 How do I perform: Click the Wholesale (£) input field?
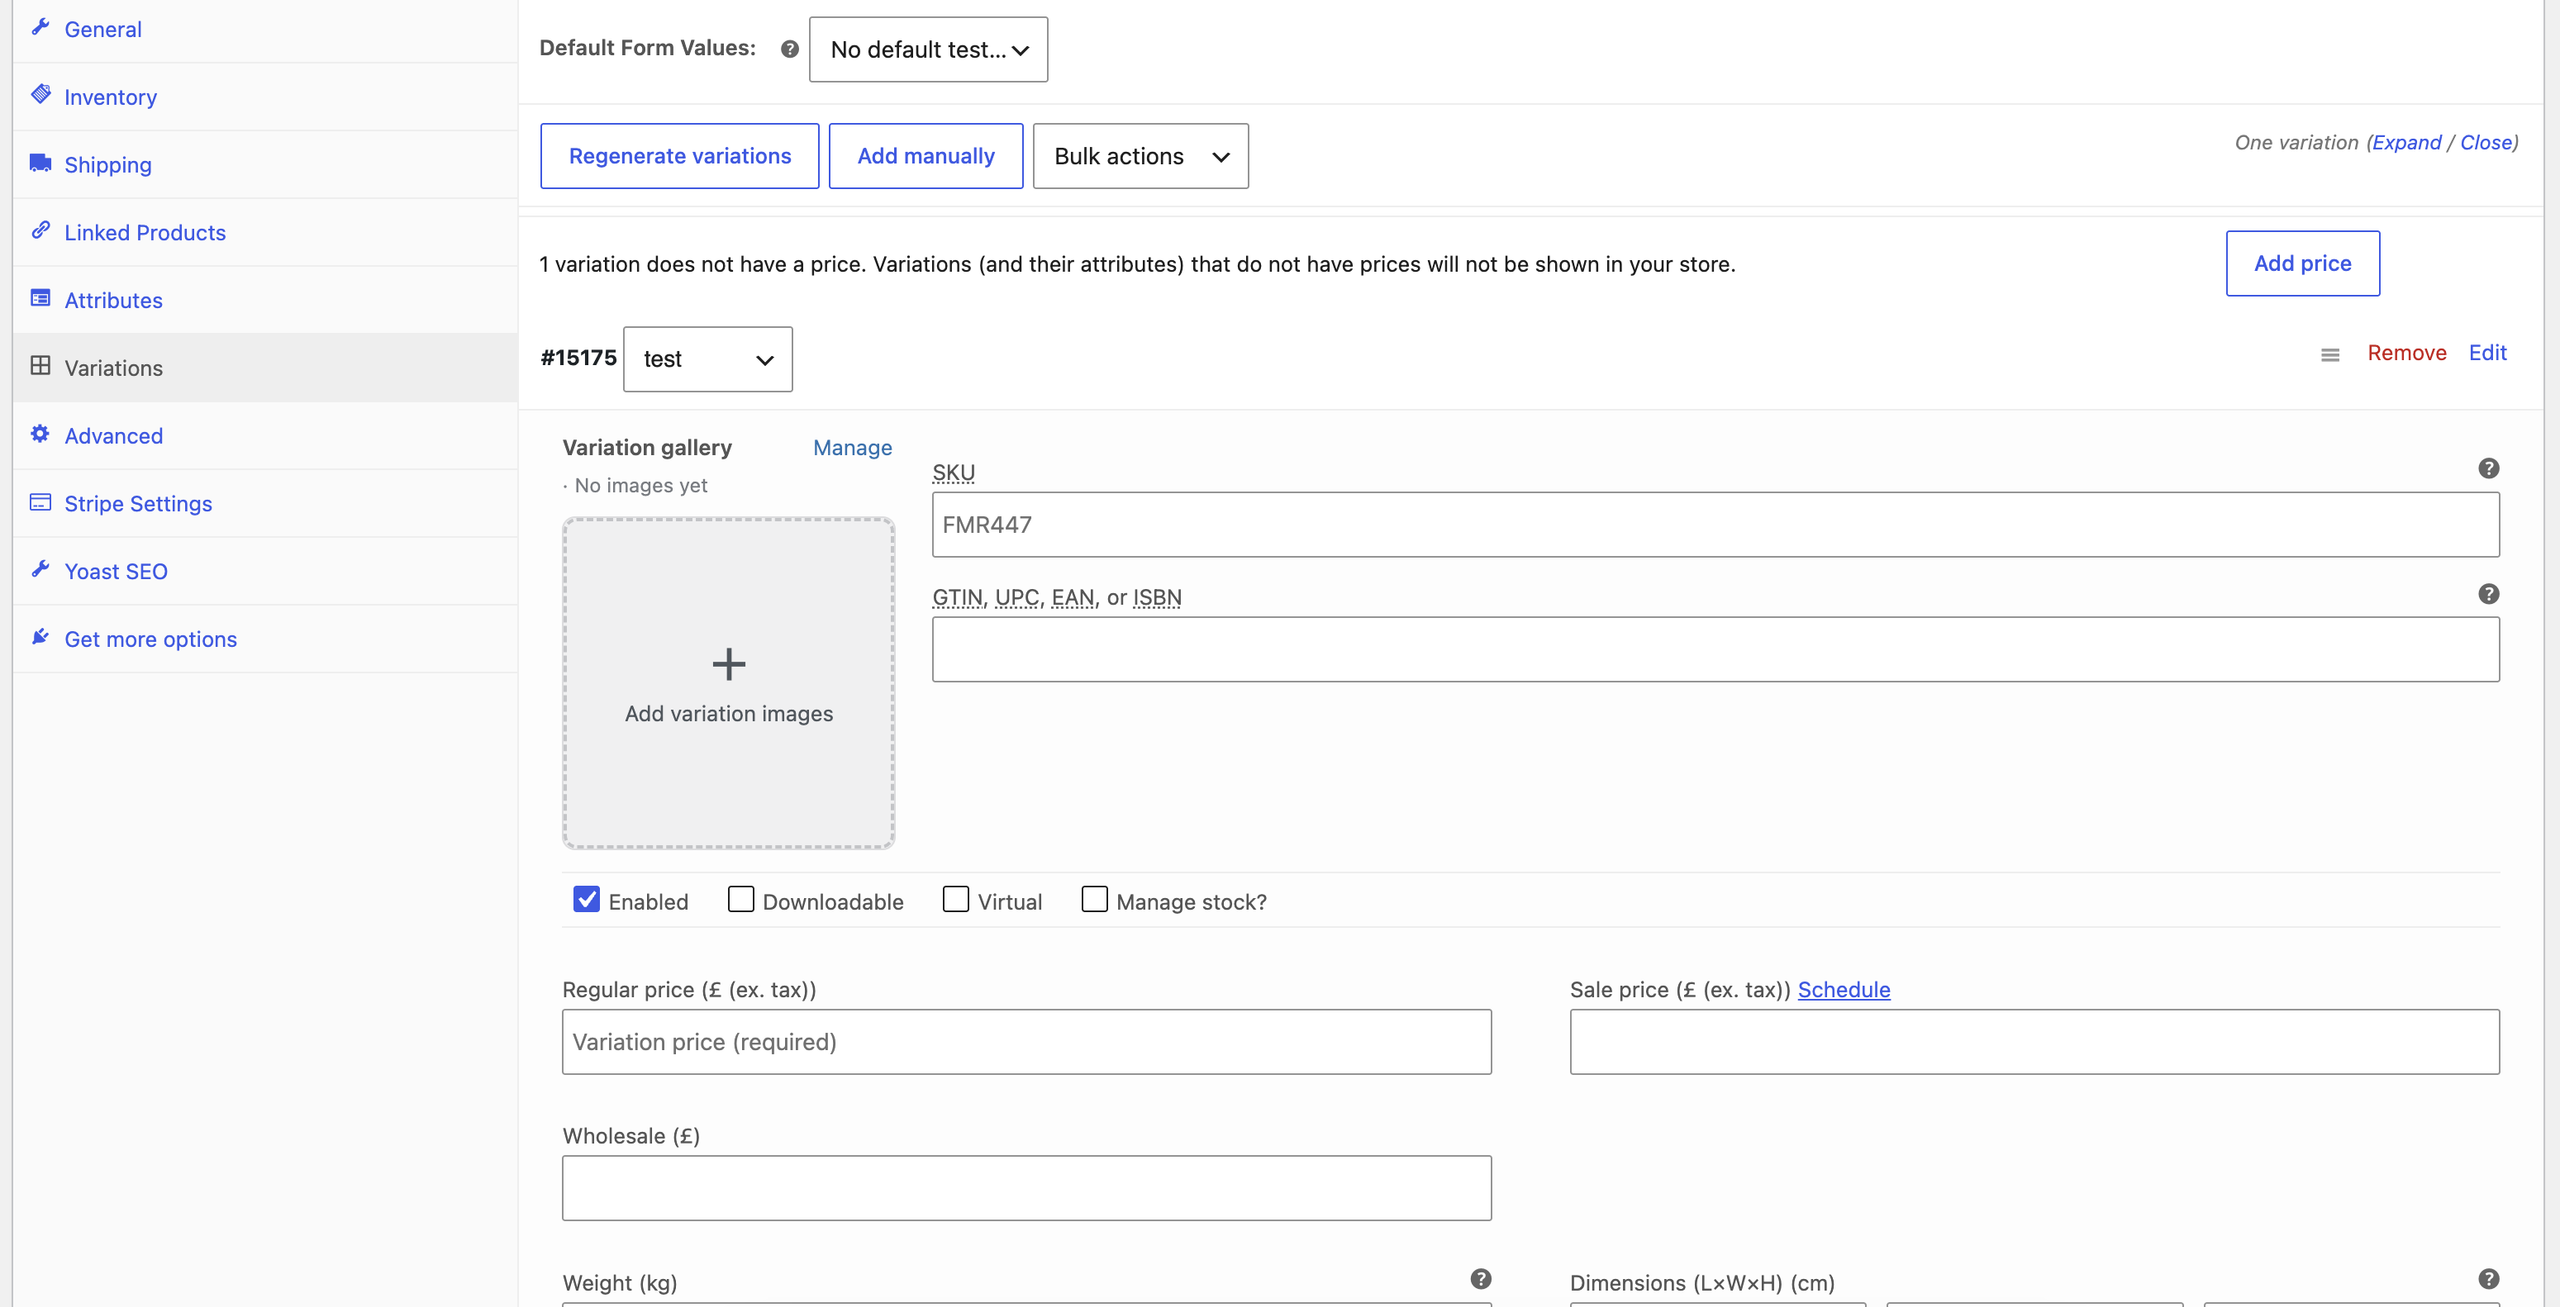(1027, 1188)
